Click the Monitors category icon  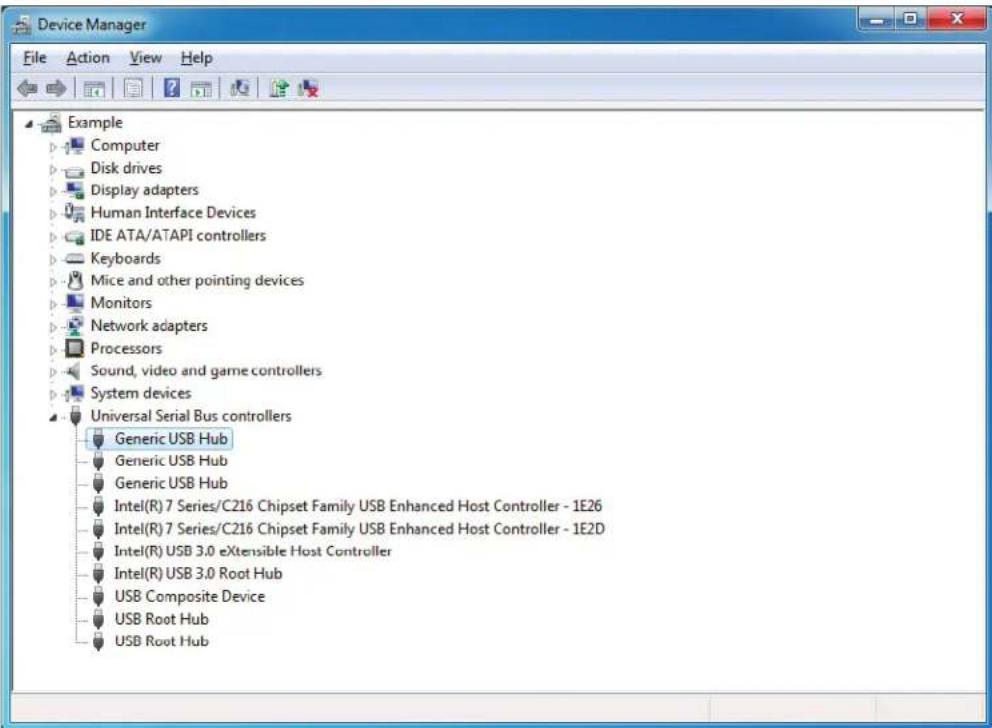75,302
